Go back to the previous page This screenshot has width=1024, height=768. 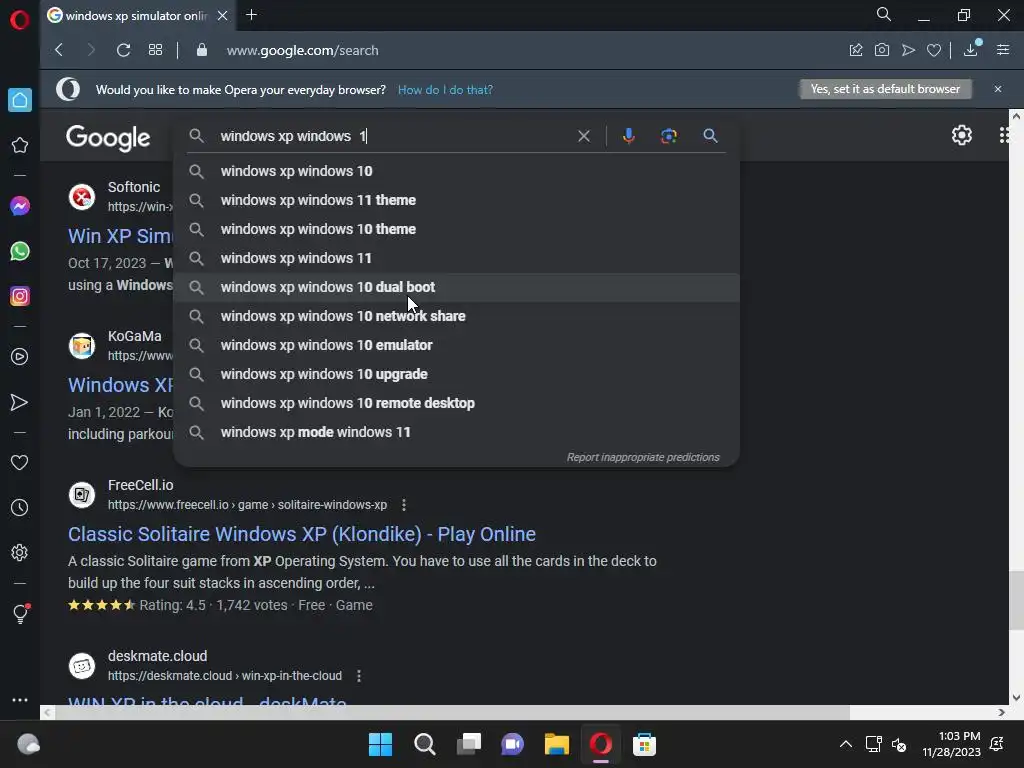(x=59, y=50)
